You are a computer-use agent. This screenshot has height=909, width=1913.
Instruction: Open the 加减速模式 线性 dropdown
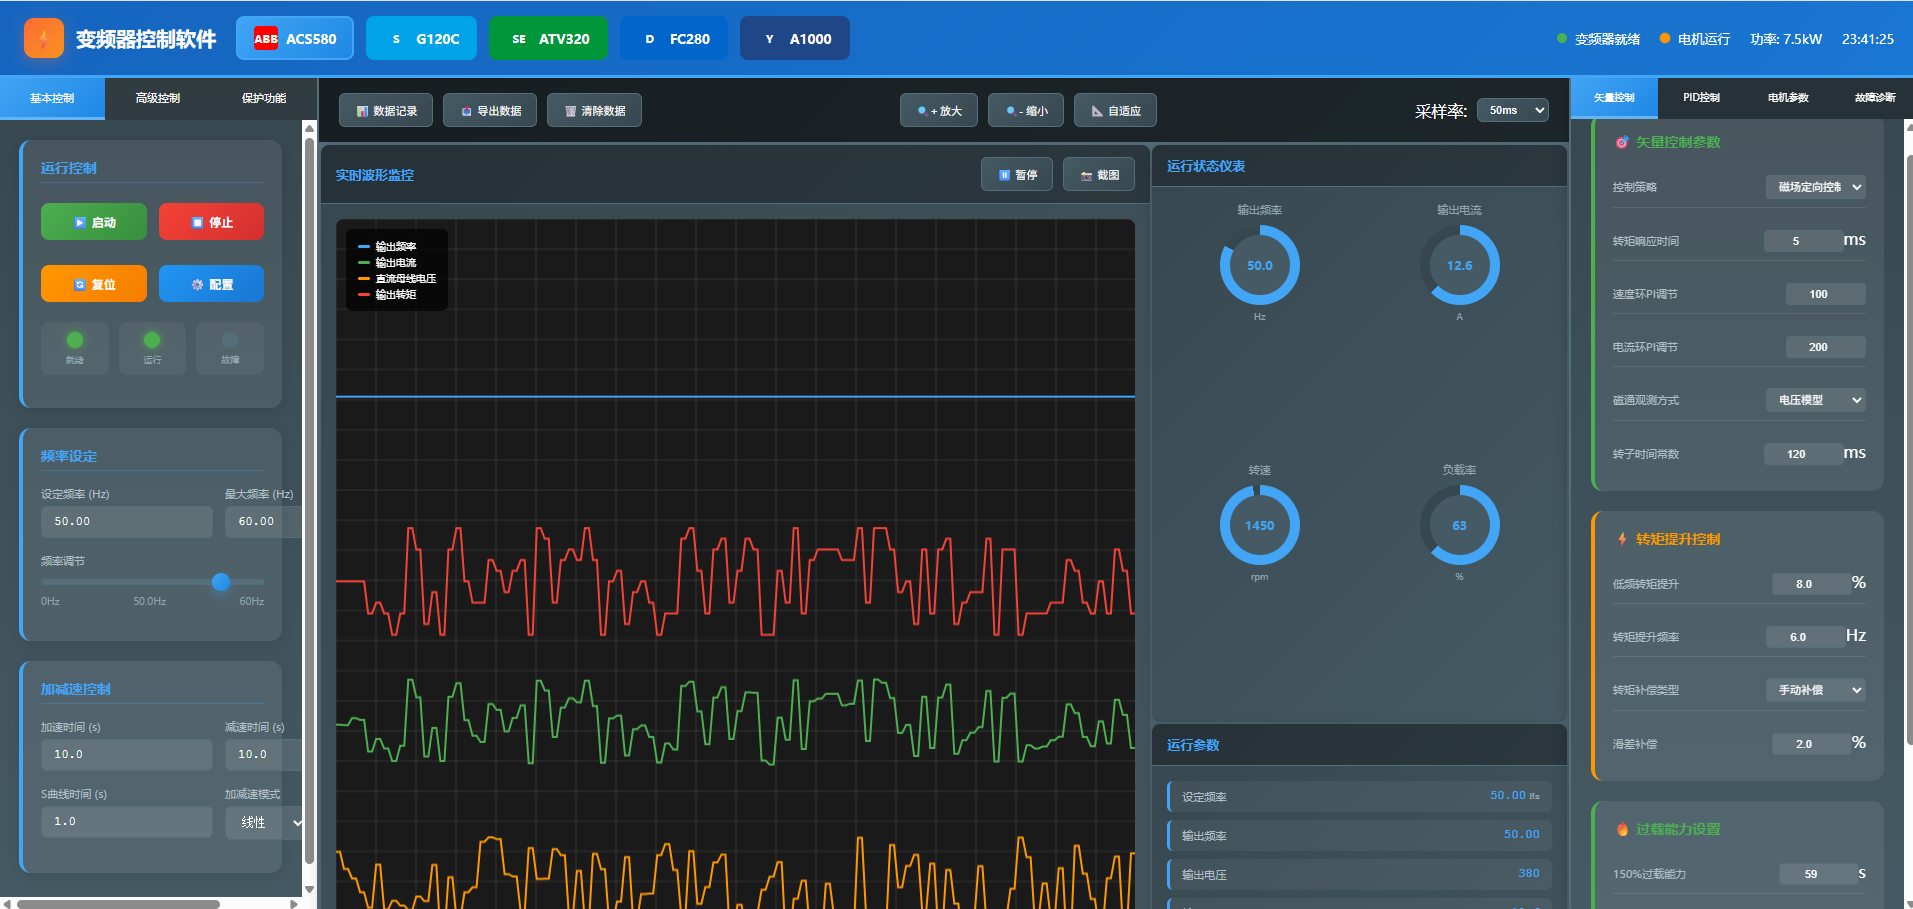[264, 822]
